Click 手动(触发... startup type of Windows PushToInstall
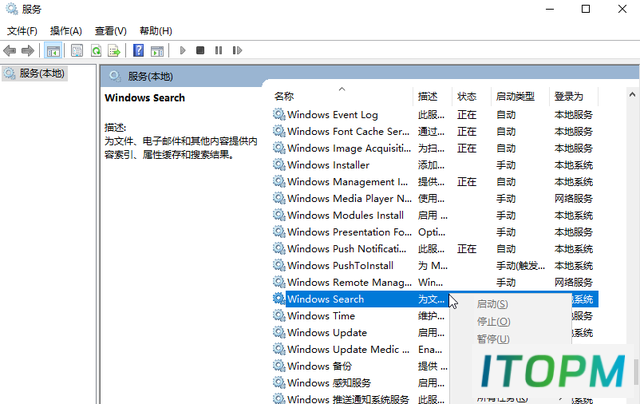Image resolution: width=640 pixels, height=404 pixels. [x=520, y=266]
